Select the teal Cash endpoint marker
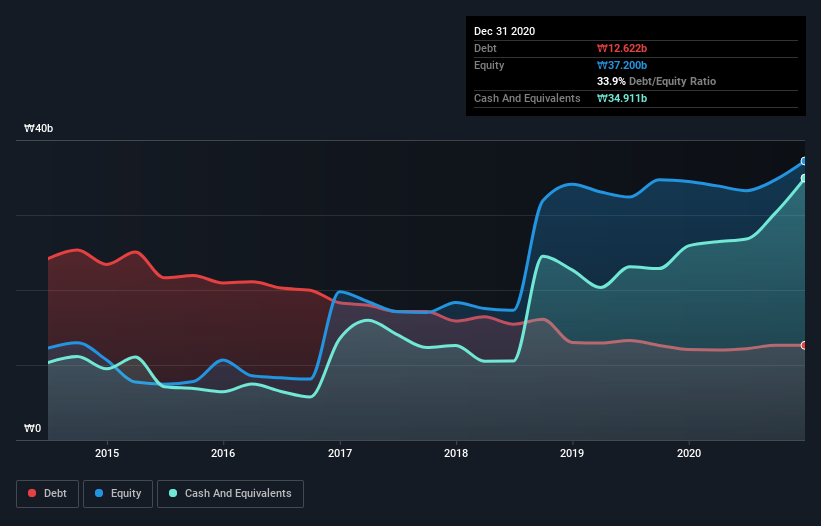Screen dimensions: 821x526 point(804,178)
